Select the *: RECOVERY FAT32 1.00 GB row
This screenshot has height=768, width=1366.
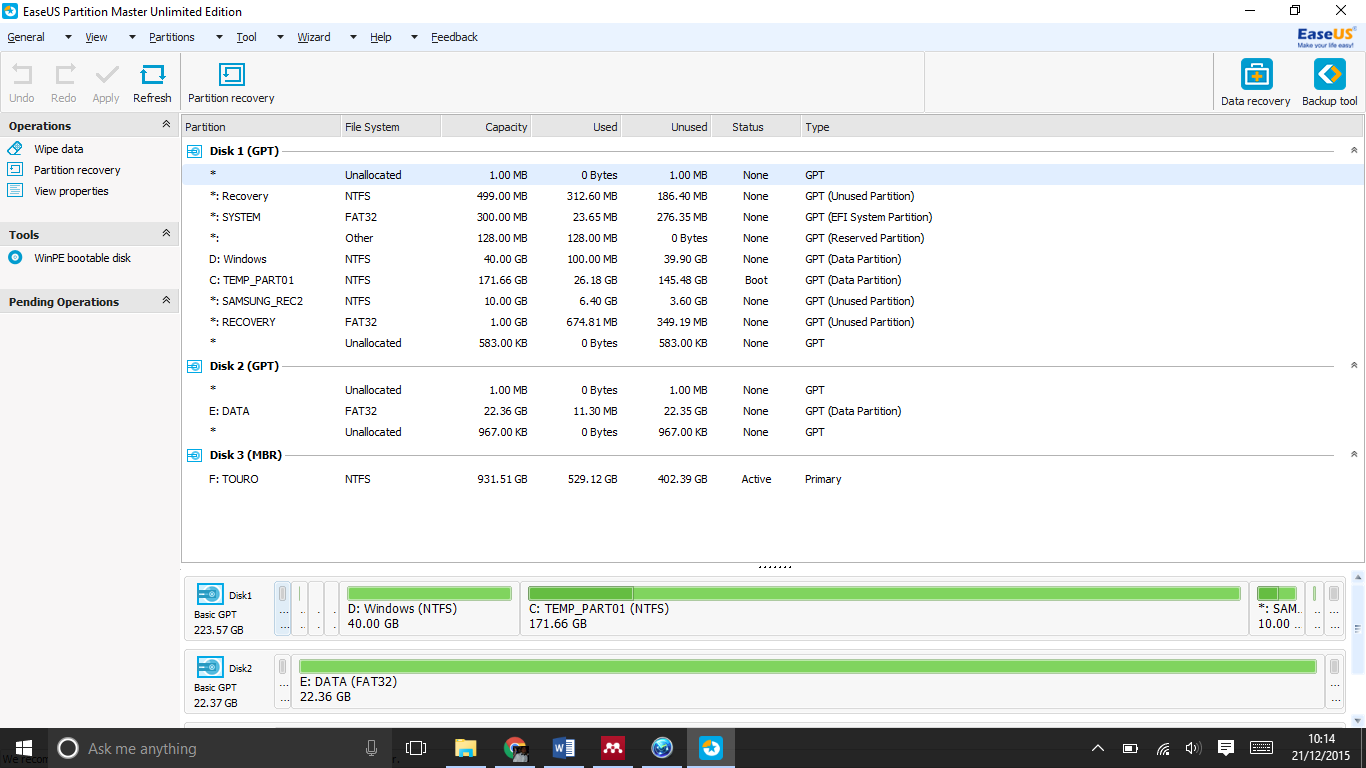tap(773, 322)
